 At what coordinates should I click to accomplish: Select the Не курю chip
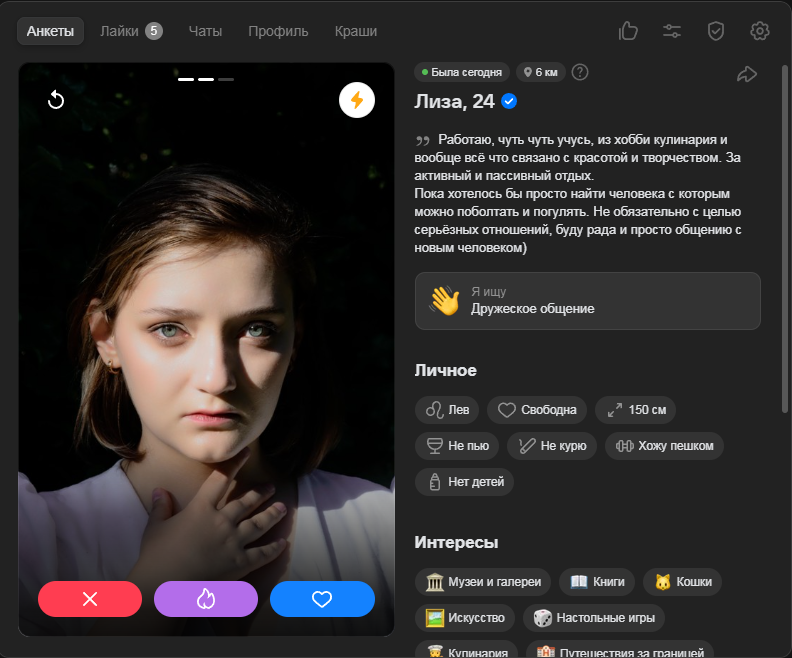(x=552, y=446)
